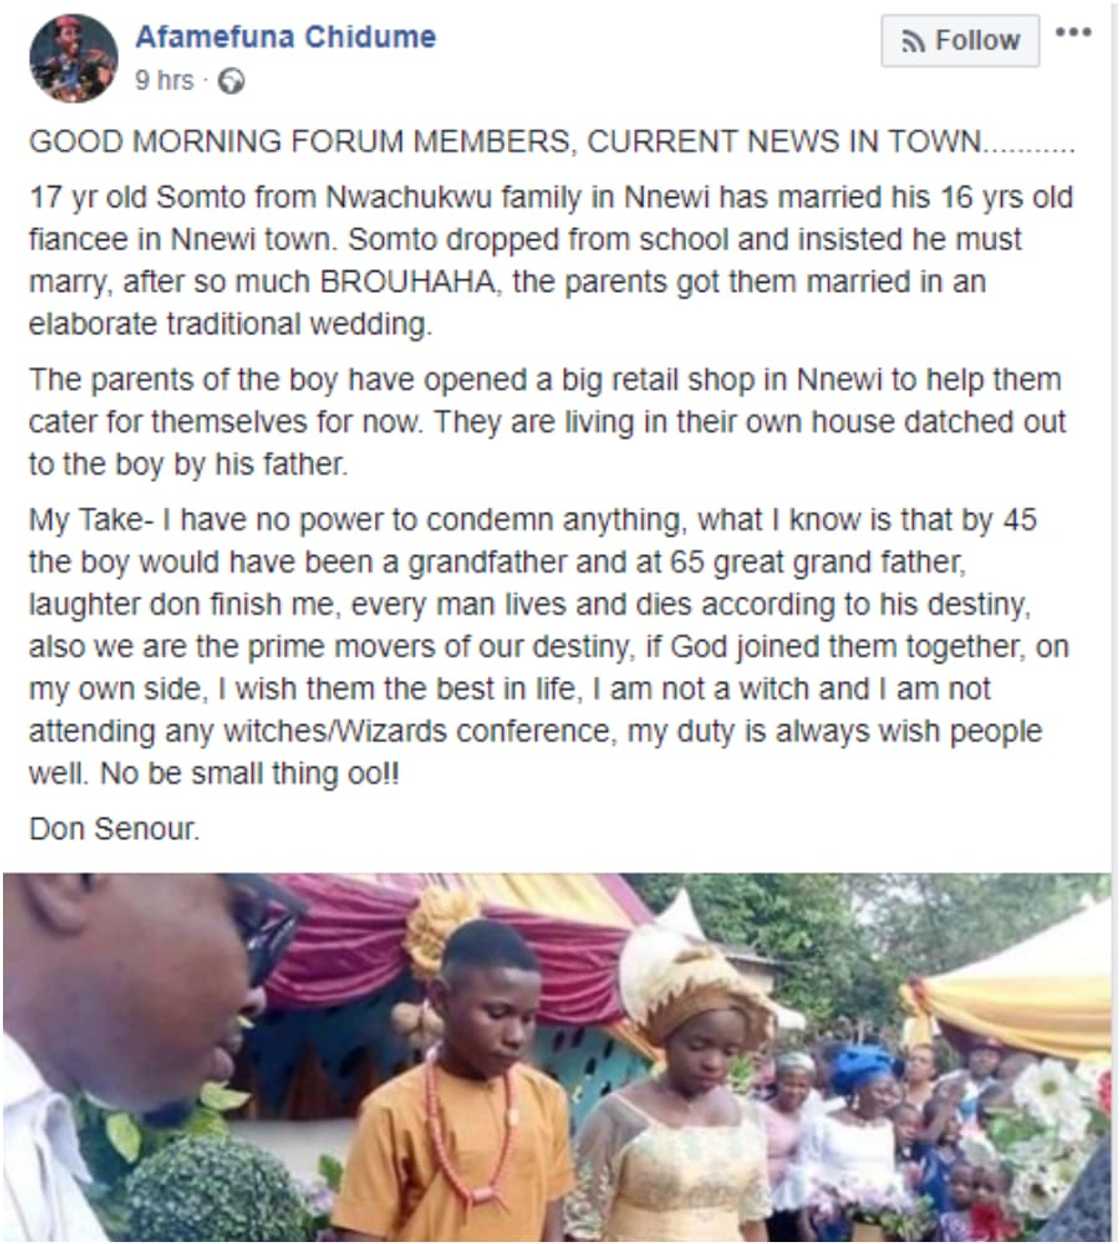The image size is (1120, 1244).
Task: Click the 'My Take' paragraph
Action: [x=548, y=646]
